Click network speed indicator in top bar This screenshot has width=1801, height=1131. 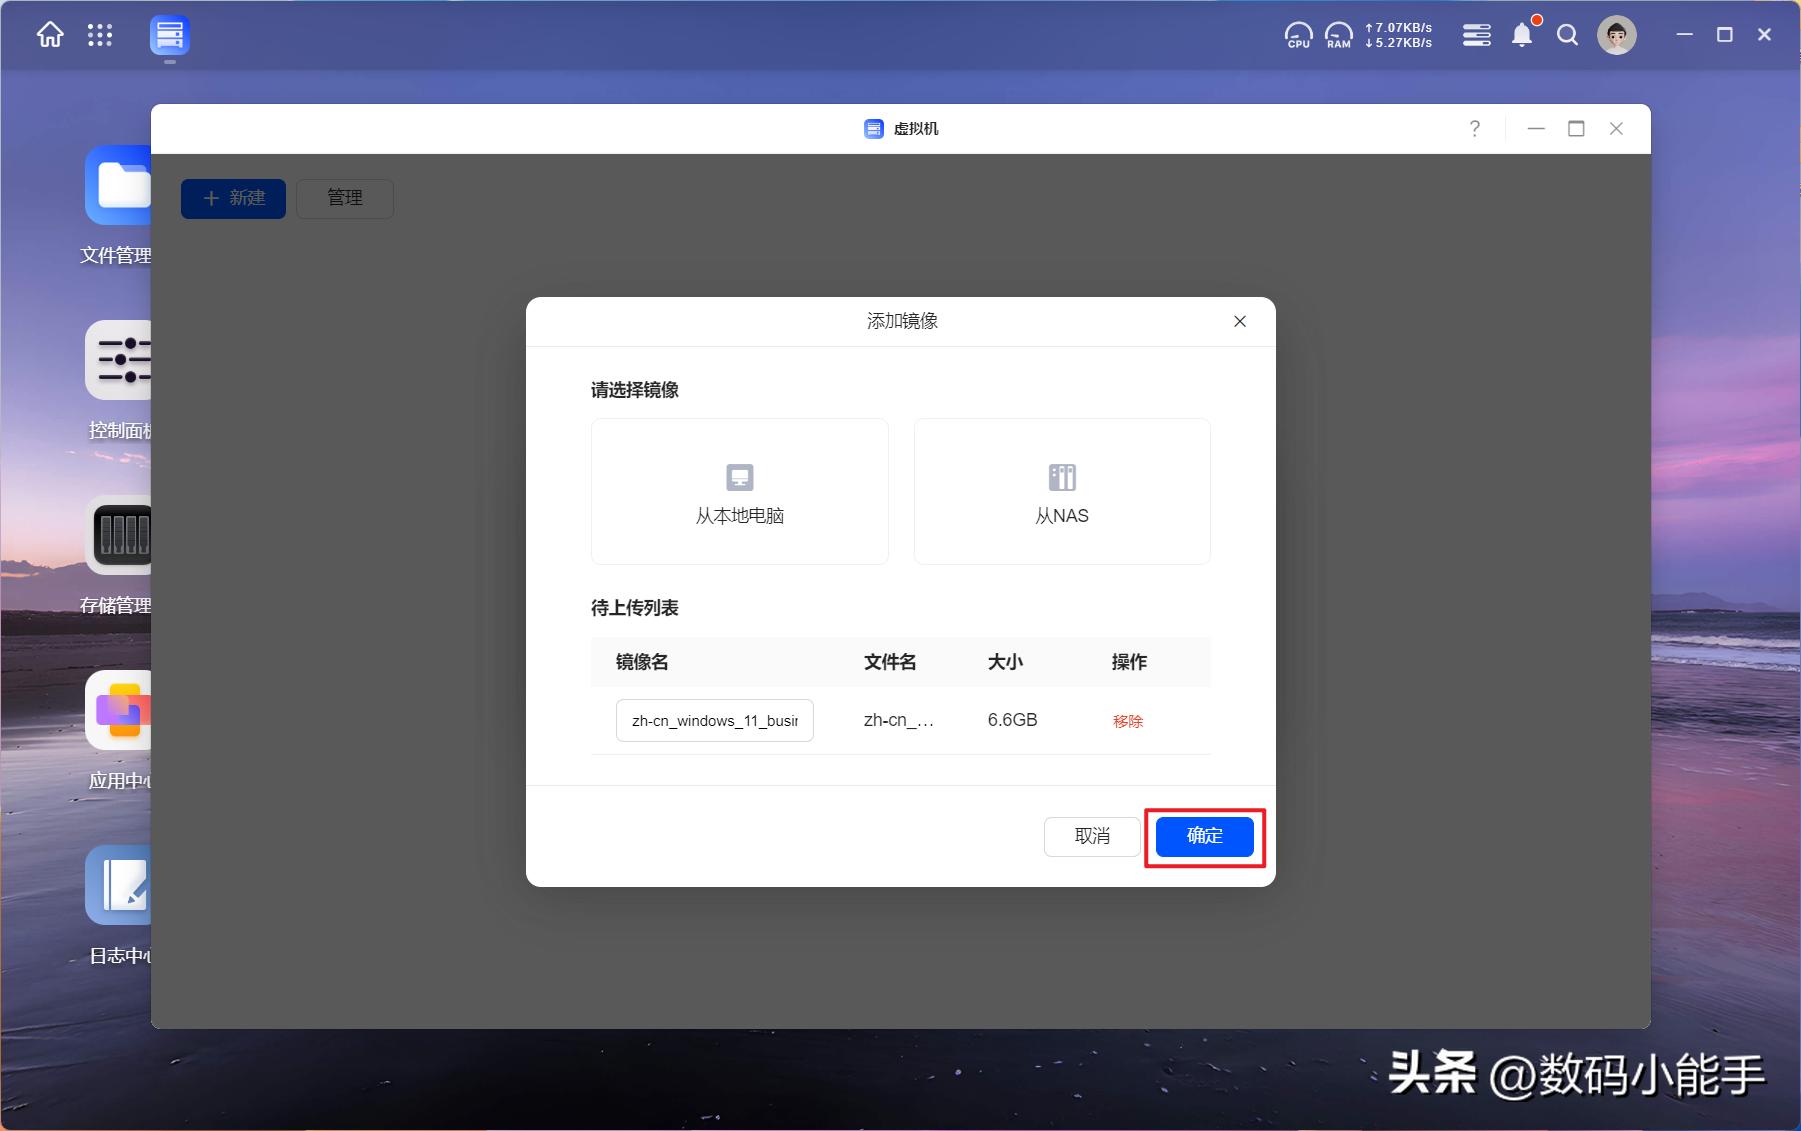tap(1398, 36)
